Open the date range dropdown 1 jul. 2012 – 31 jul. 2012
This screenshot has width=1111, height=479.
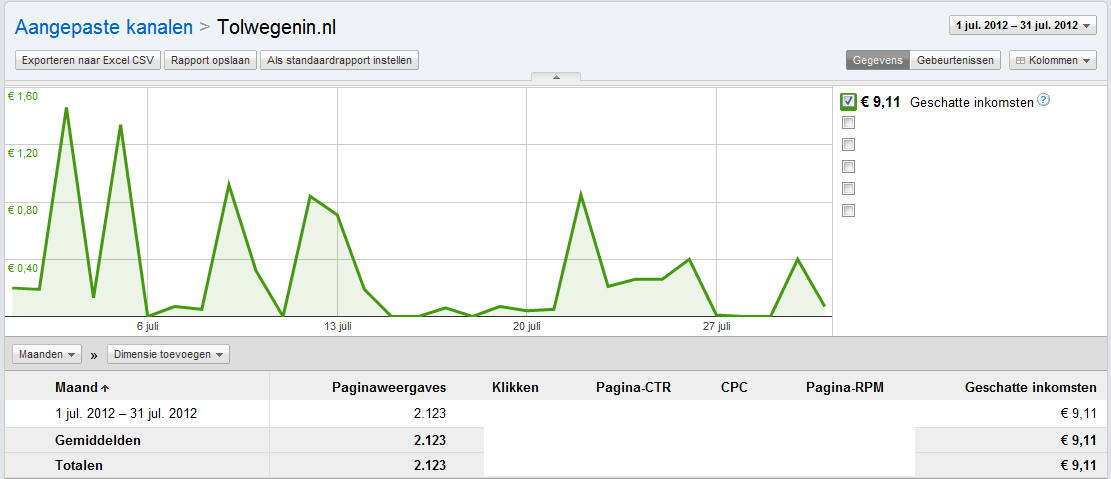(1023, 26)
